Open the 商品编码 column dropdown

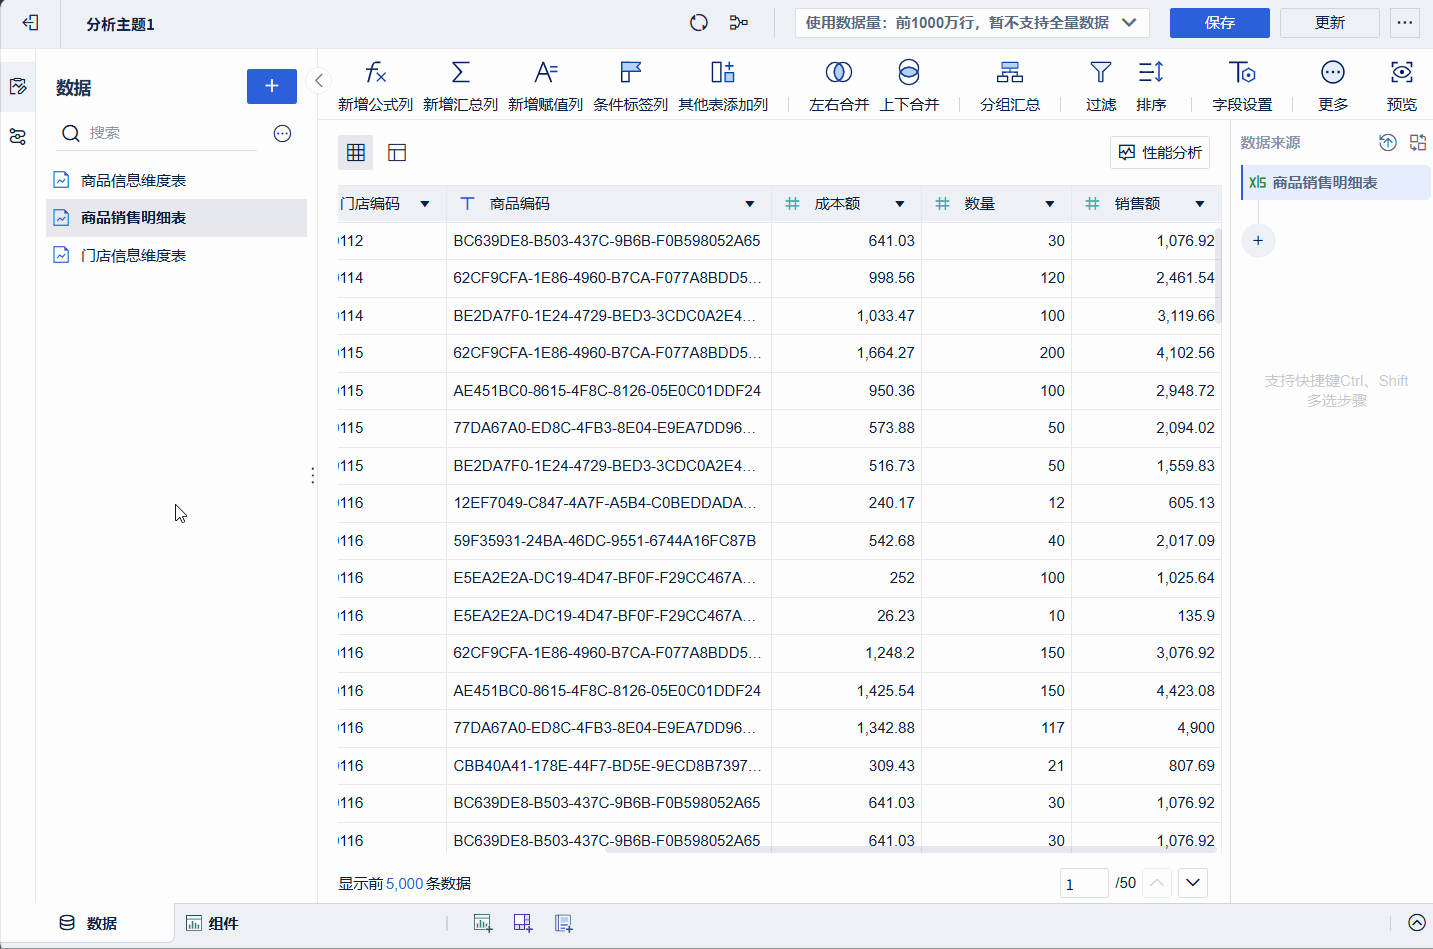749,204
